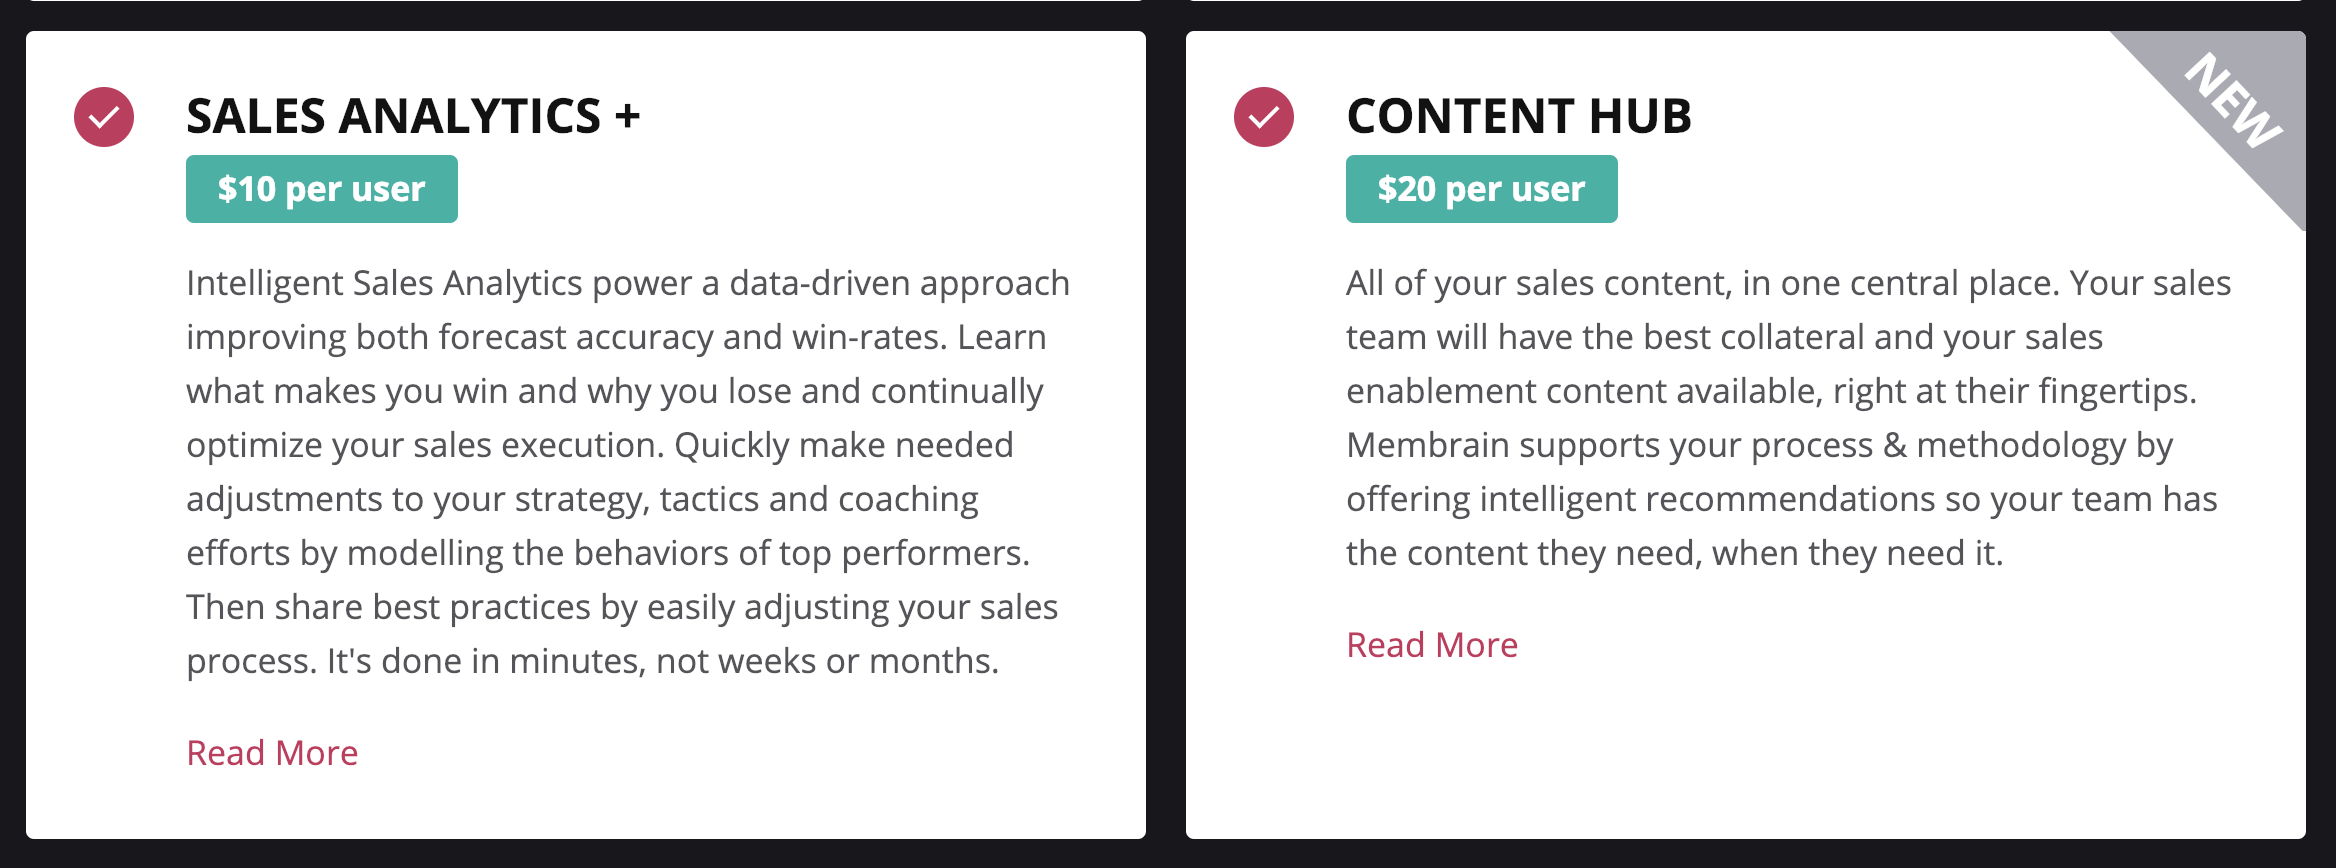Toggle the Sales Analytics + checkmark circle
Viewport: 2336px width, 868px height.
pos(104,117)
